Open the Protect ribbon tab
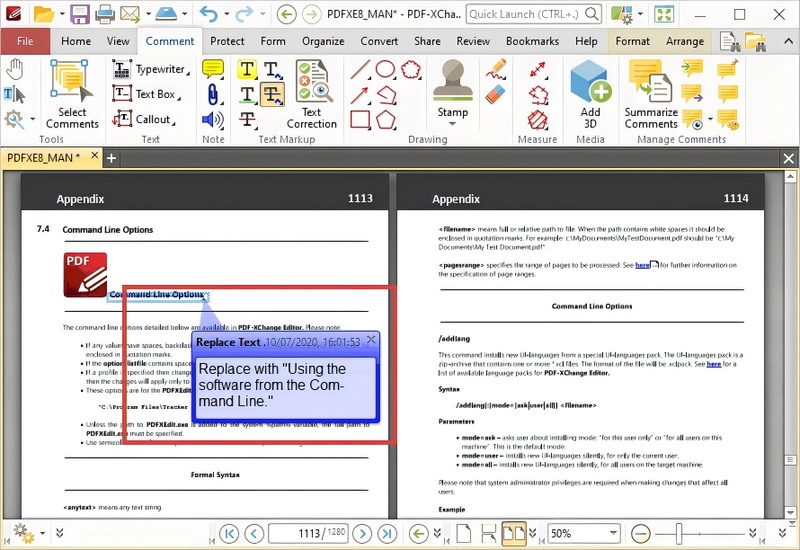This screenshot has height=550, width=800. pos(227,41)
